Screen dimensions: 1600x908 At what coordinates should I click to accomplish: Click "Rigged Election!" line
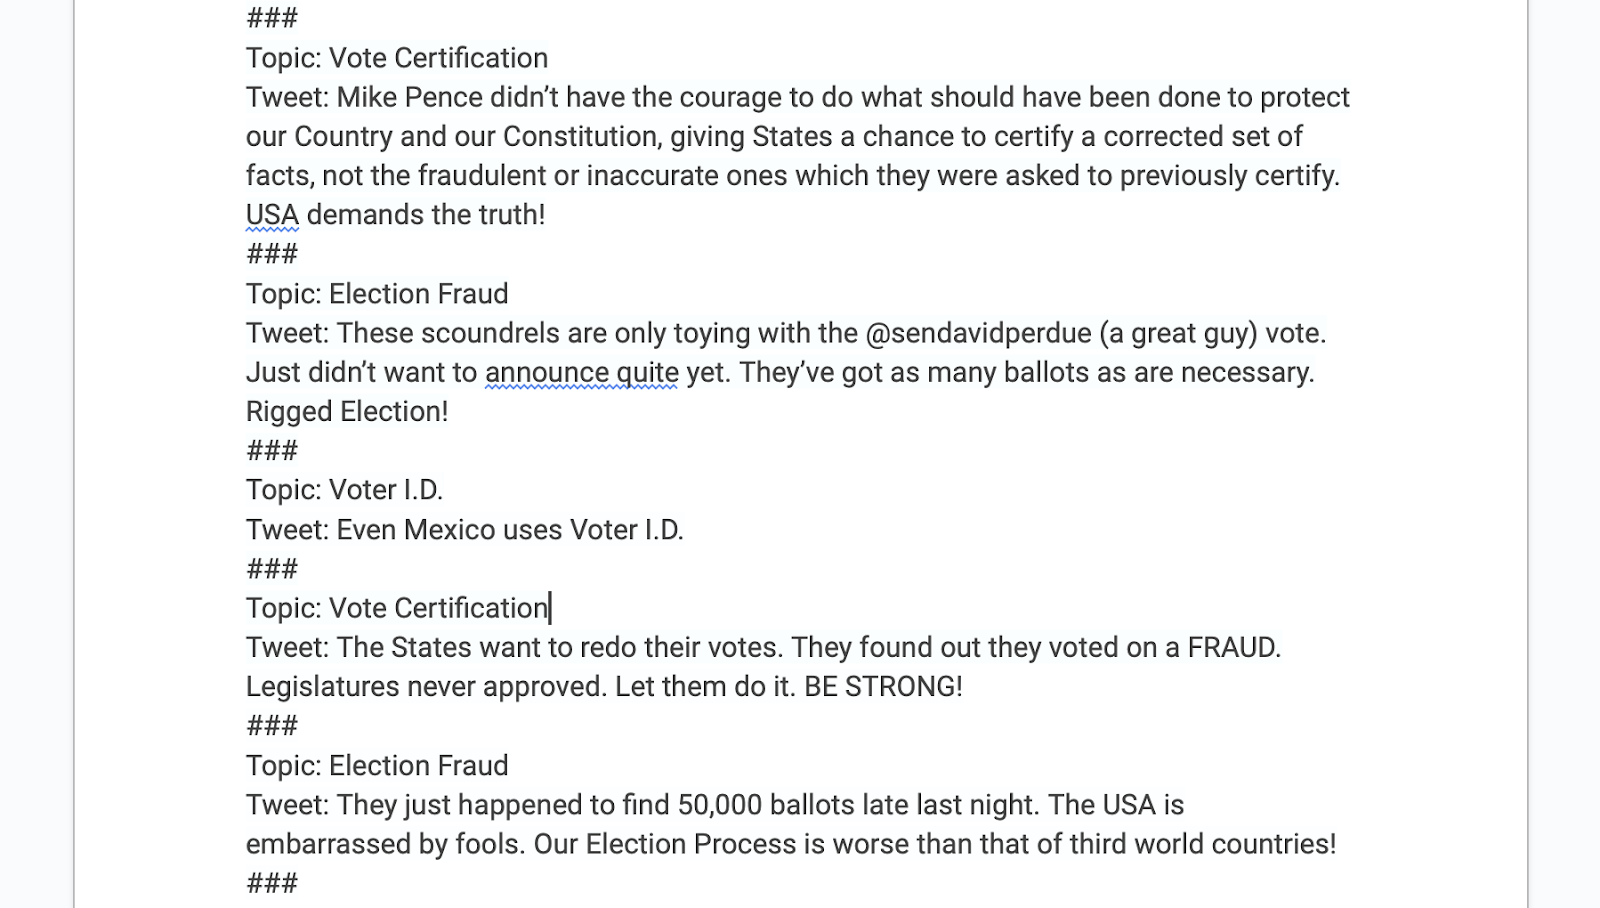point(347,412)
